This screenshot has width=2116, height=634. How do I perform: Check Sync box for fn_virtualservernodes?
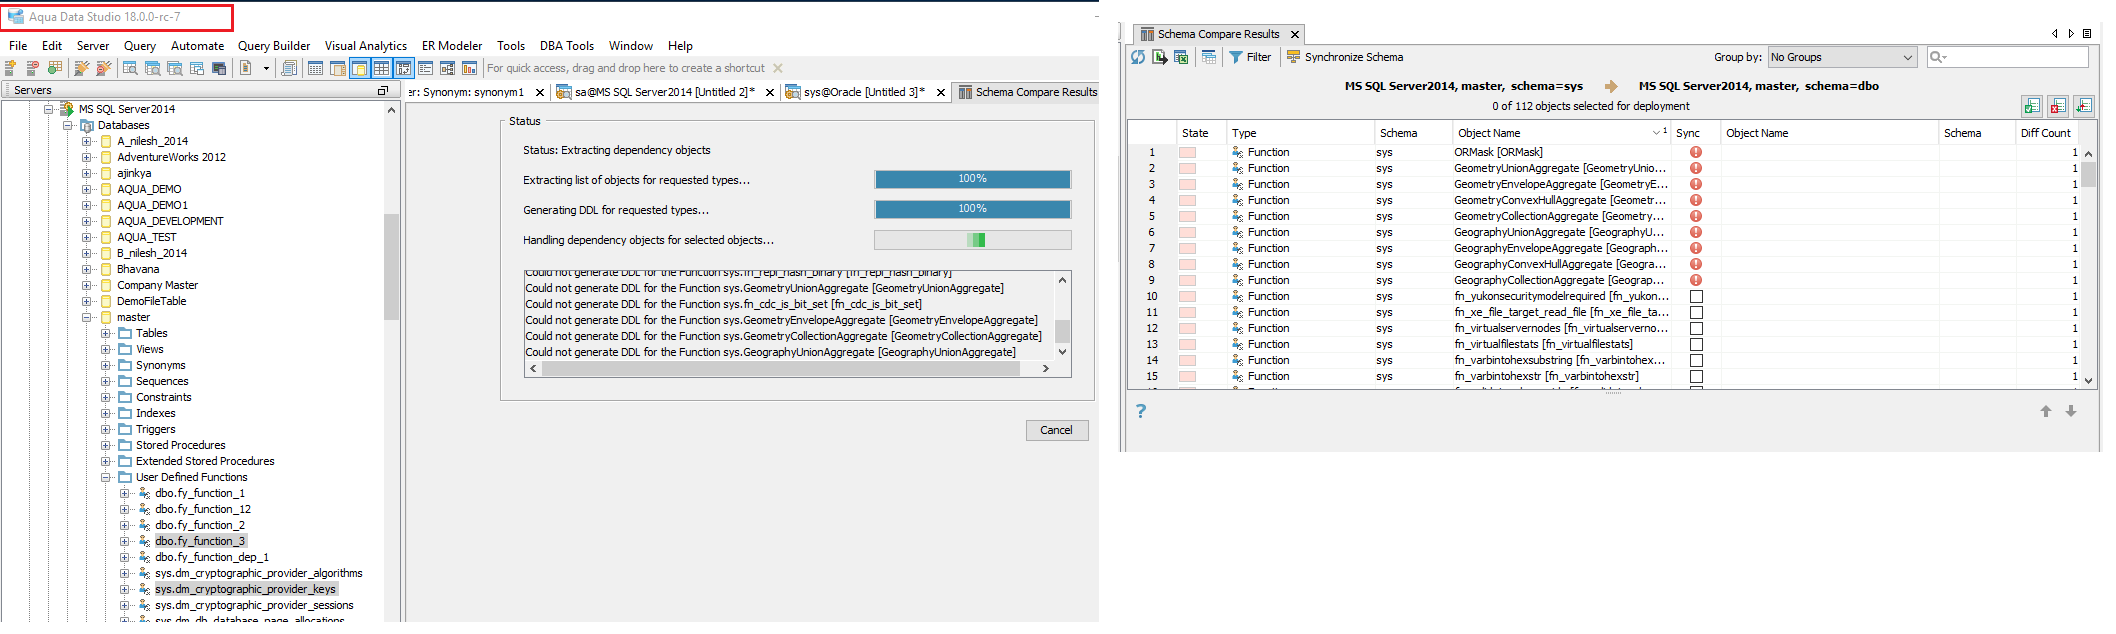pyautogui.click(x=1696, y=328)
